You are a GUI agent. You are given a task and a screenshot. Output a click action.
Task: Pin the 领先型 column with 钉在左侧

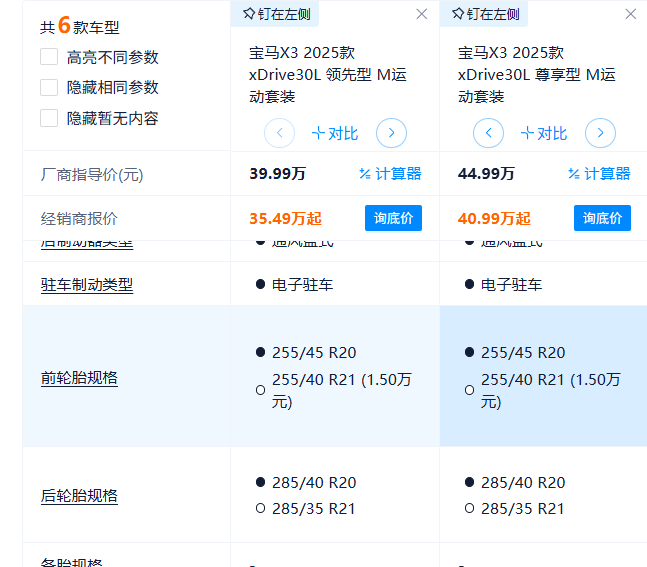tap(276, 14)
